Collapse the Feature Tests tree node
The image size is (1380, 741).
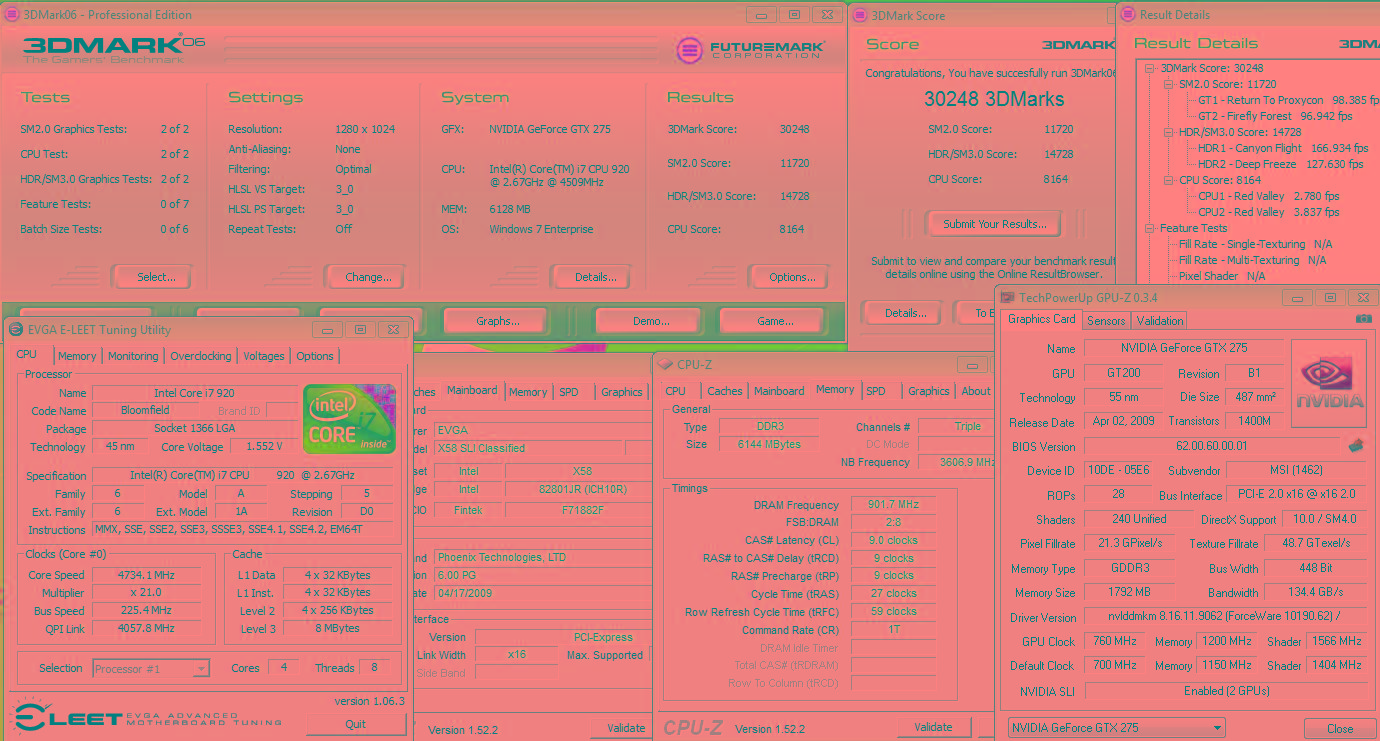coord(1150,228)
